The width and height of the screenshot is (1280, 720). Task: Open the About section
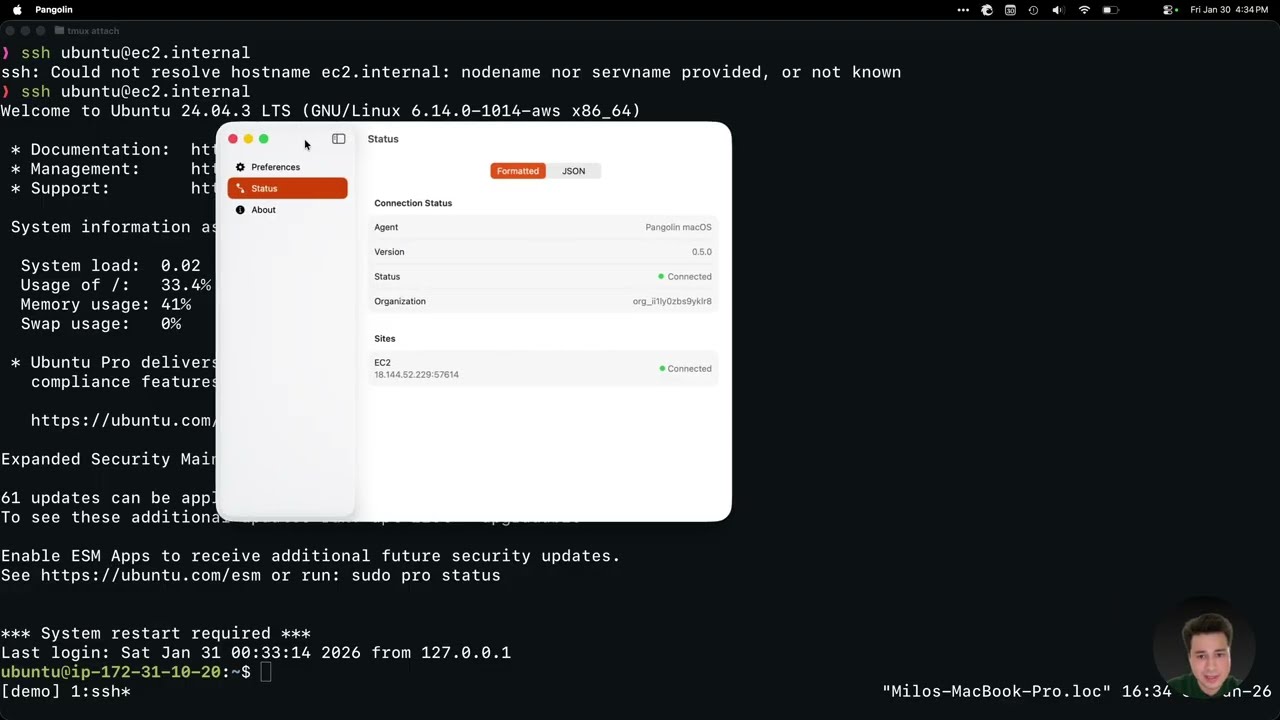(x=287, y=210)
